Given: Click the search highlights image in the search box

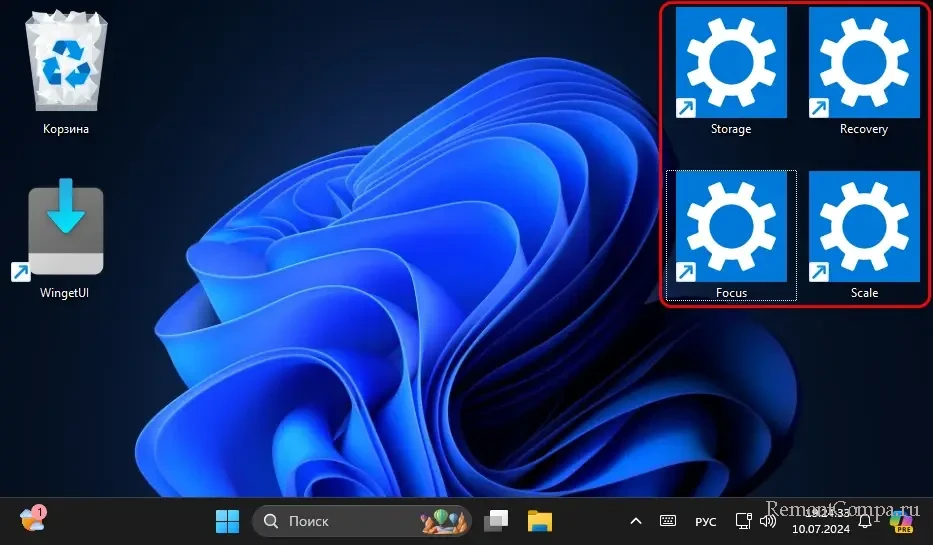Looking at the screenshot, I should pyautogui.click(x=444, y=521).
